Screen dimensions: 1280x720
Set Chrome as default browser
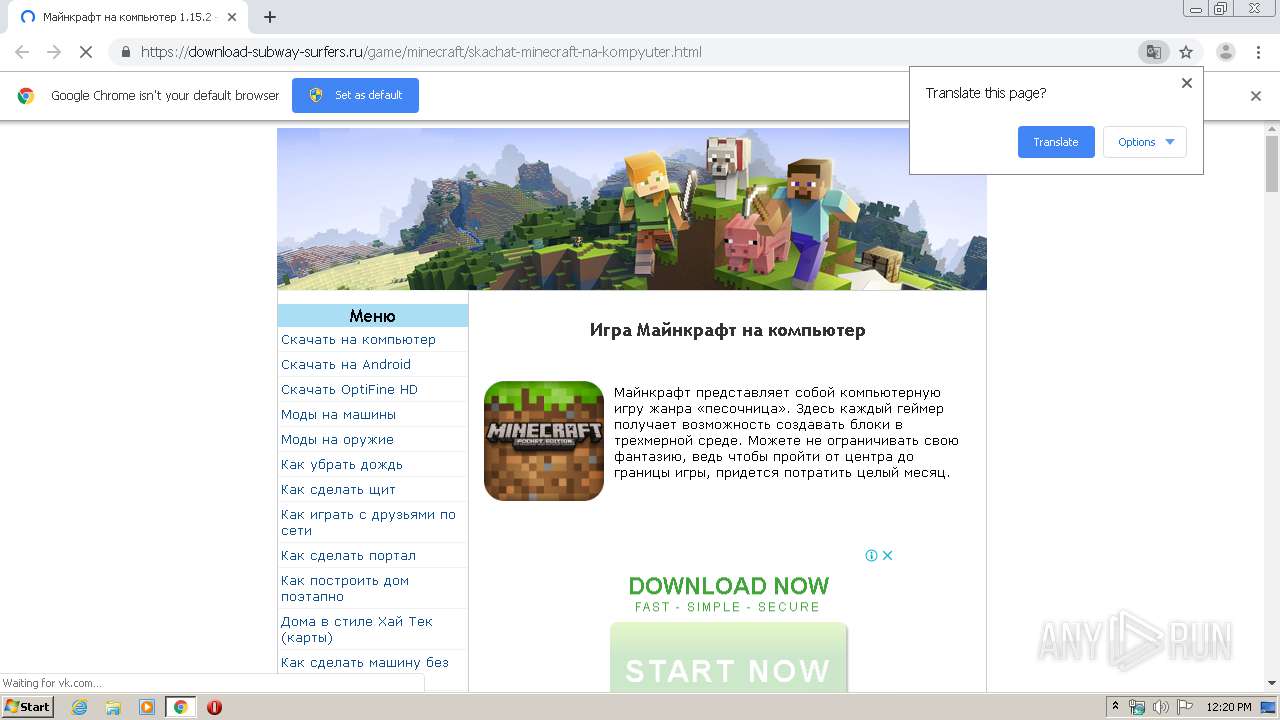click(355, 95)
